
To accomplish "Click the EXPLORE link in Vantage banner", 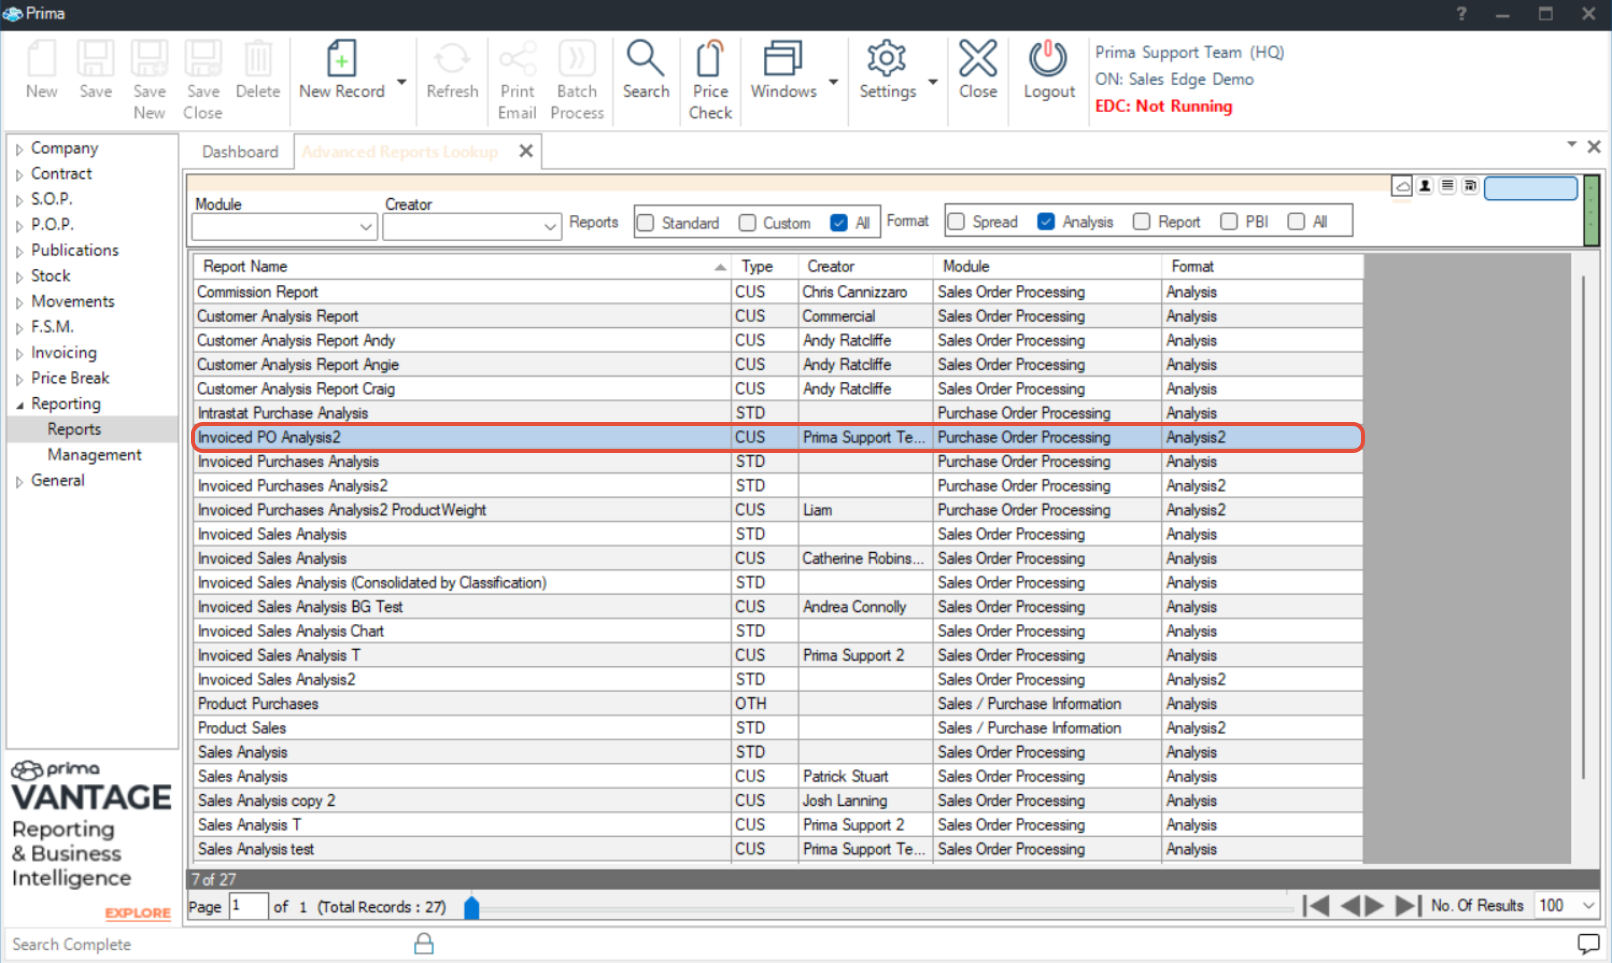I will [x=138, y=913].
